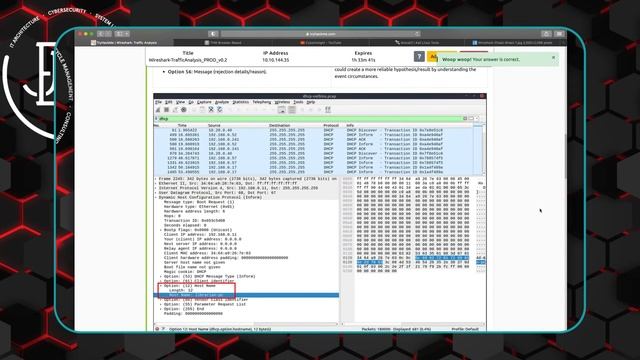
Task: Select the Client IP address 192.168.0.11 line
Action: coord(200,234)
